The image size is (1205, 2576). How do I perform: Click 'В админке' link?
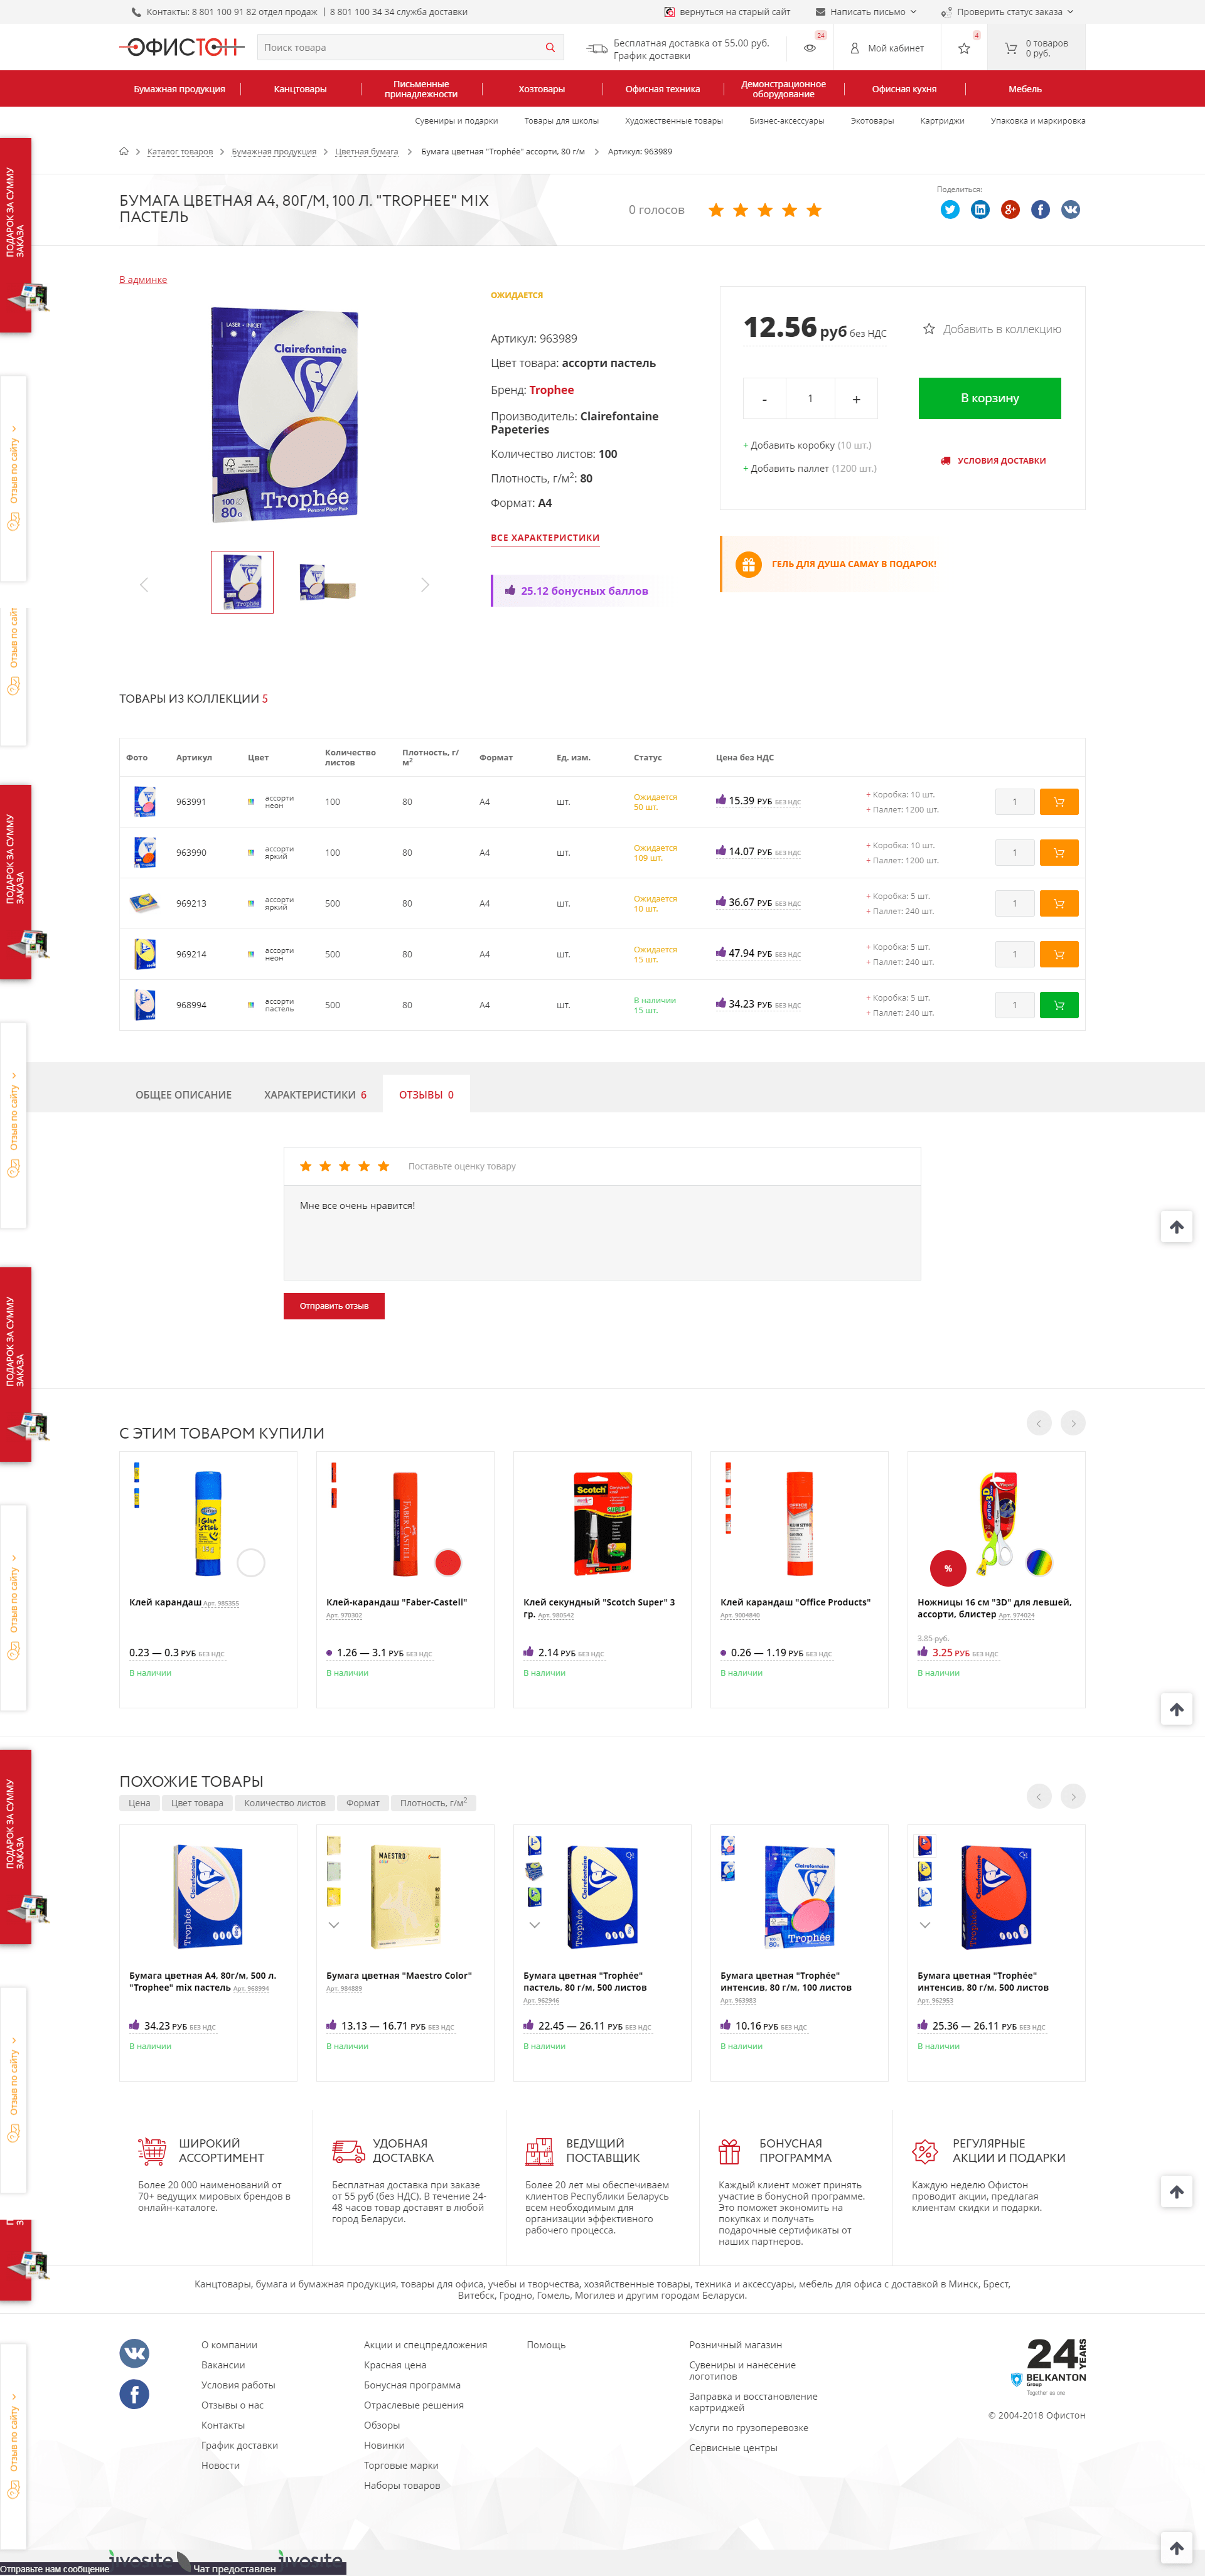point(143,280)
